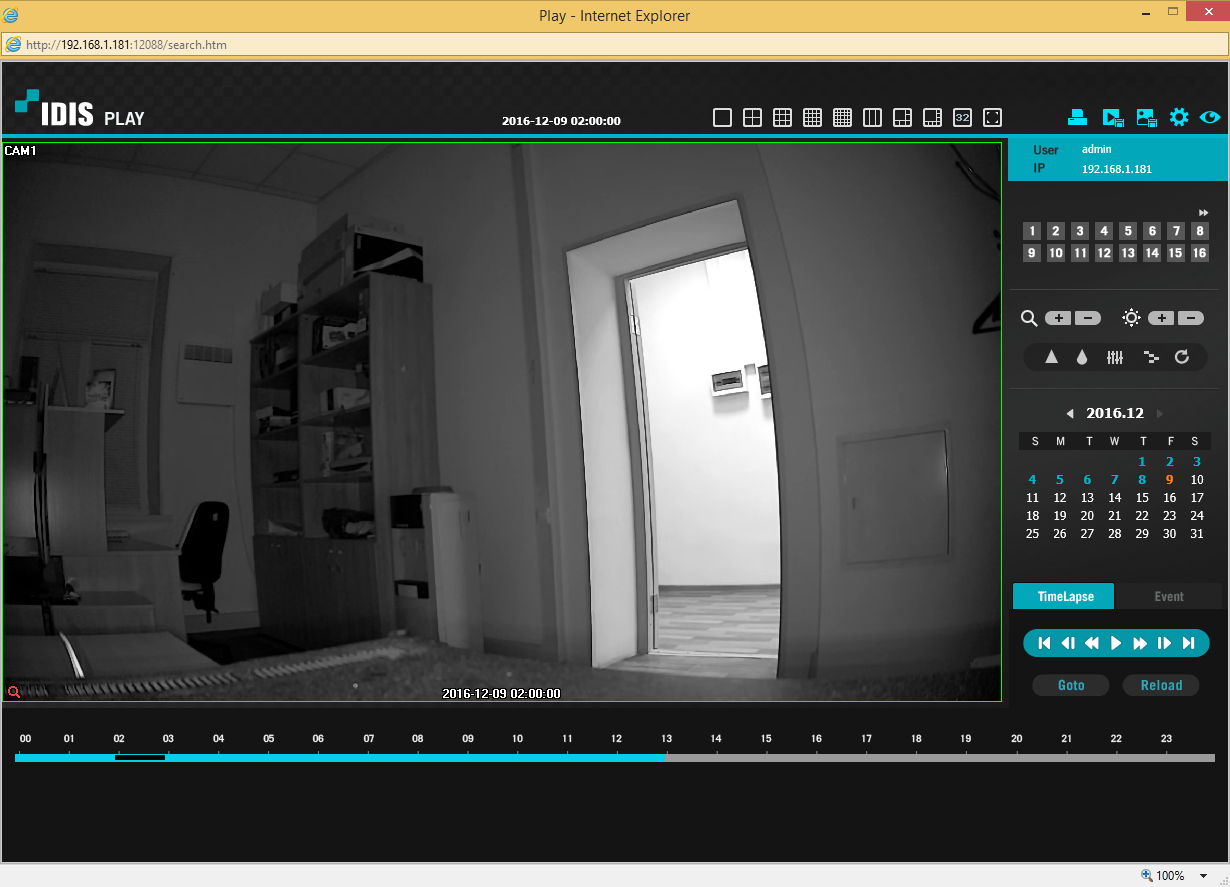Select the one-large-plus-side-tiles layout icon
The height and width of the screenshot is (887, 1230).
(x=902, y=118)
